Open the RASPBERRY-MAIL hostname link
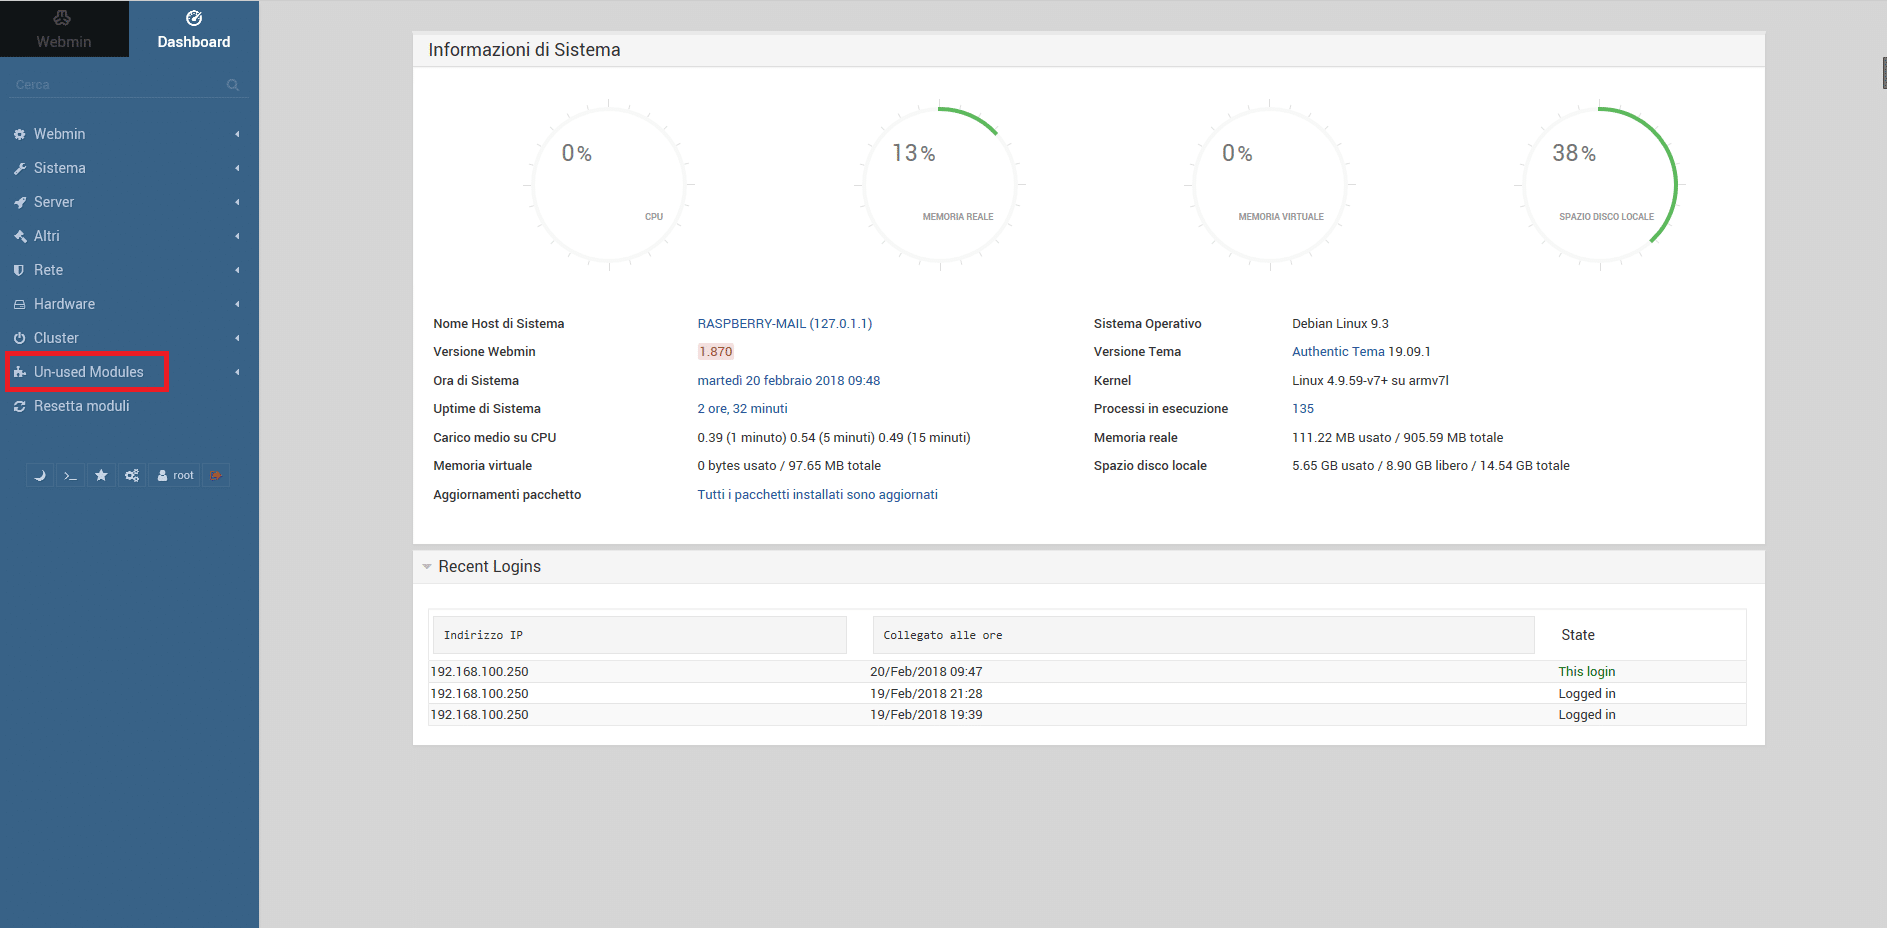This screenshot has height=928, width=1887. (x=785, y=324)
